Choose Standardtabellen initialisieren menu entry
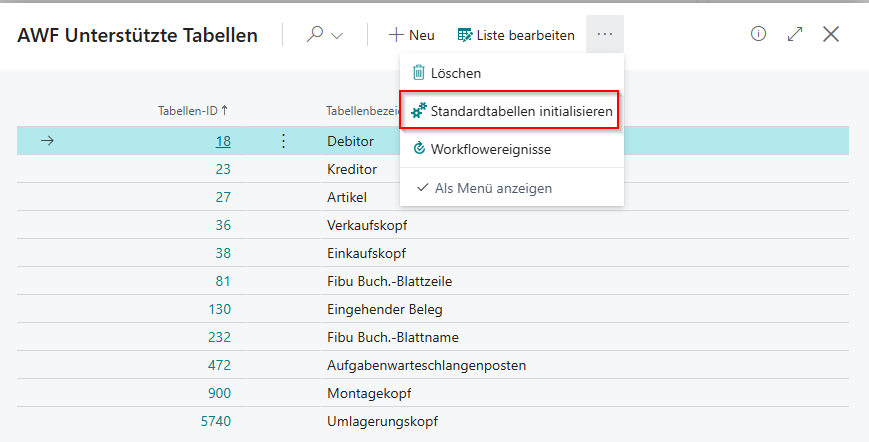Screen dimensions: 869x442 point(521,111)
